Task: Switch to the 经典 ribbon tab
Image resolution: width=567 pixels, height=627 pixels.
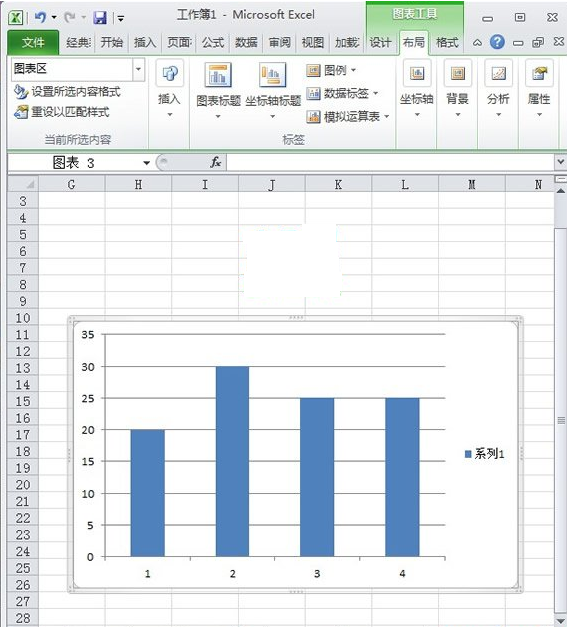Action: coord(78,42)
